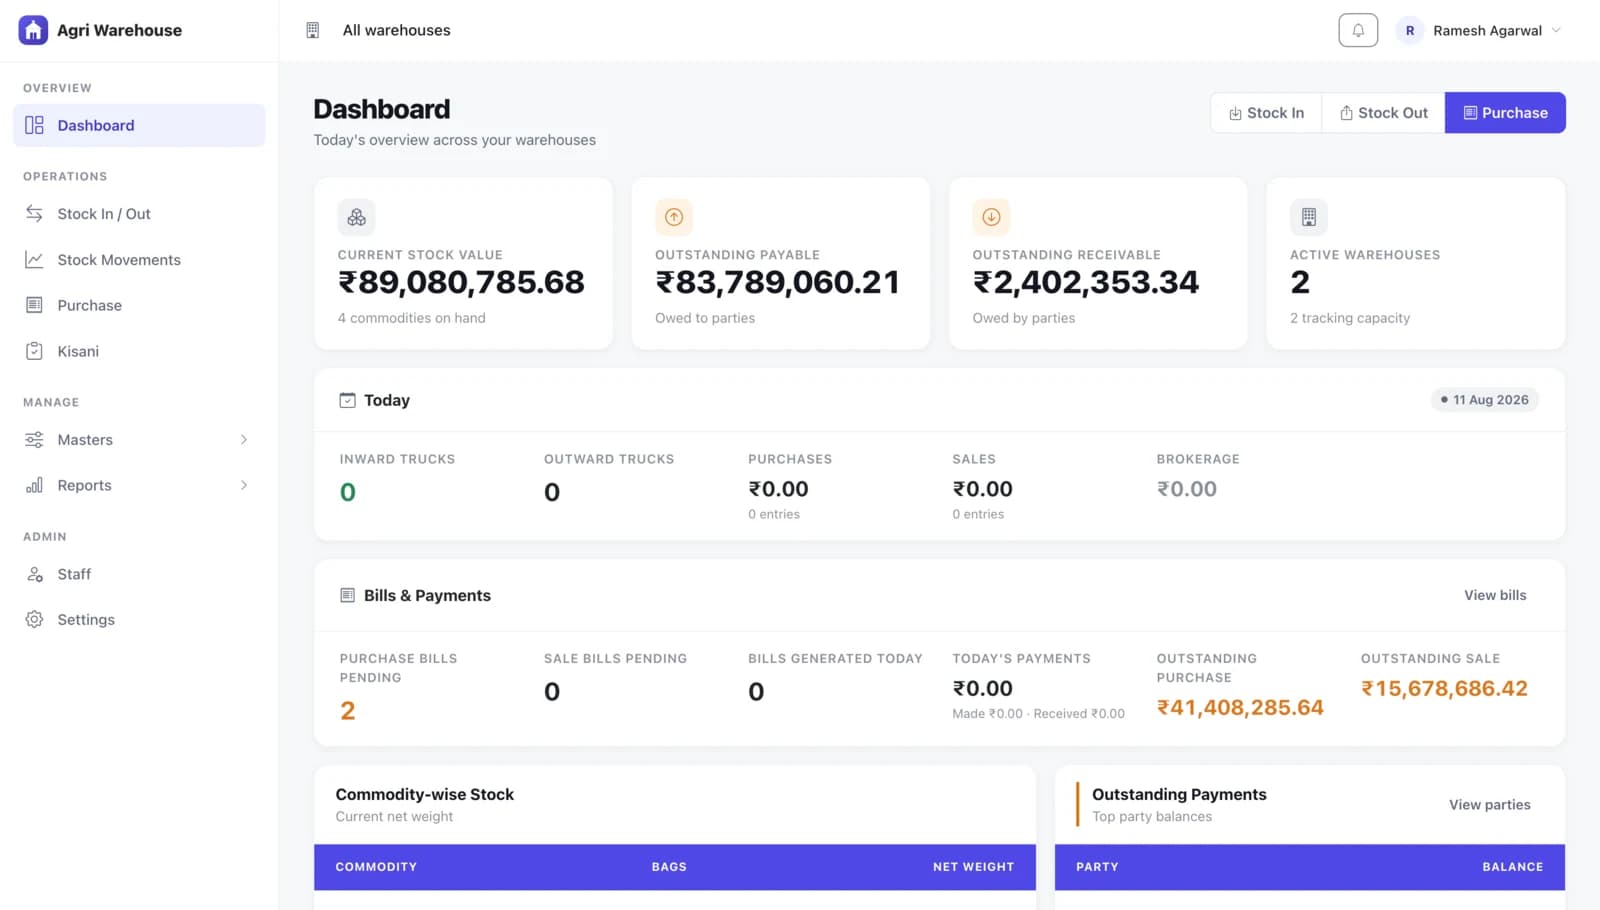Viewport: 1600px width, 910px height.
Task: Click the 11 Aug 2026 date badge
Action: tap(1485, 400)
